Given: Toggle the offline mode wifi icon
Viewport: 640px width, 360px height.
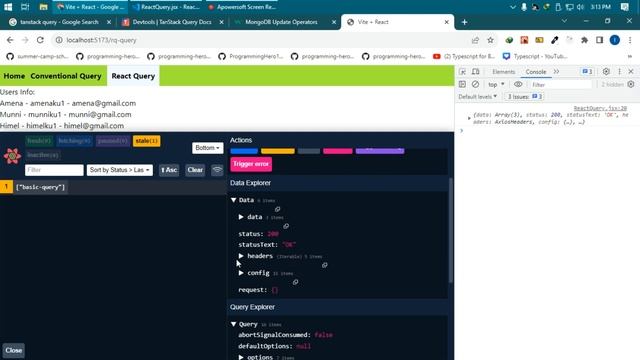Looking at the screenshot, I should (217, 170).
